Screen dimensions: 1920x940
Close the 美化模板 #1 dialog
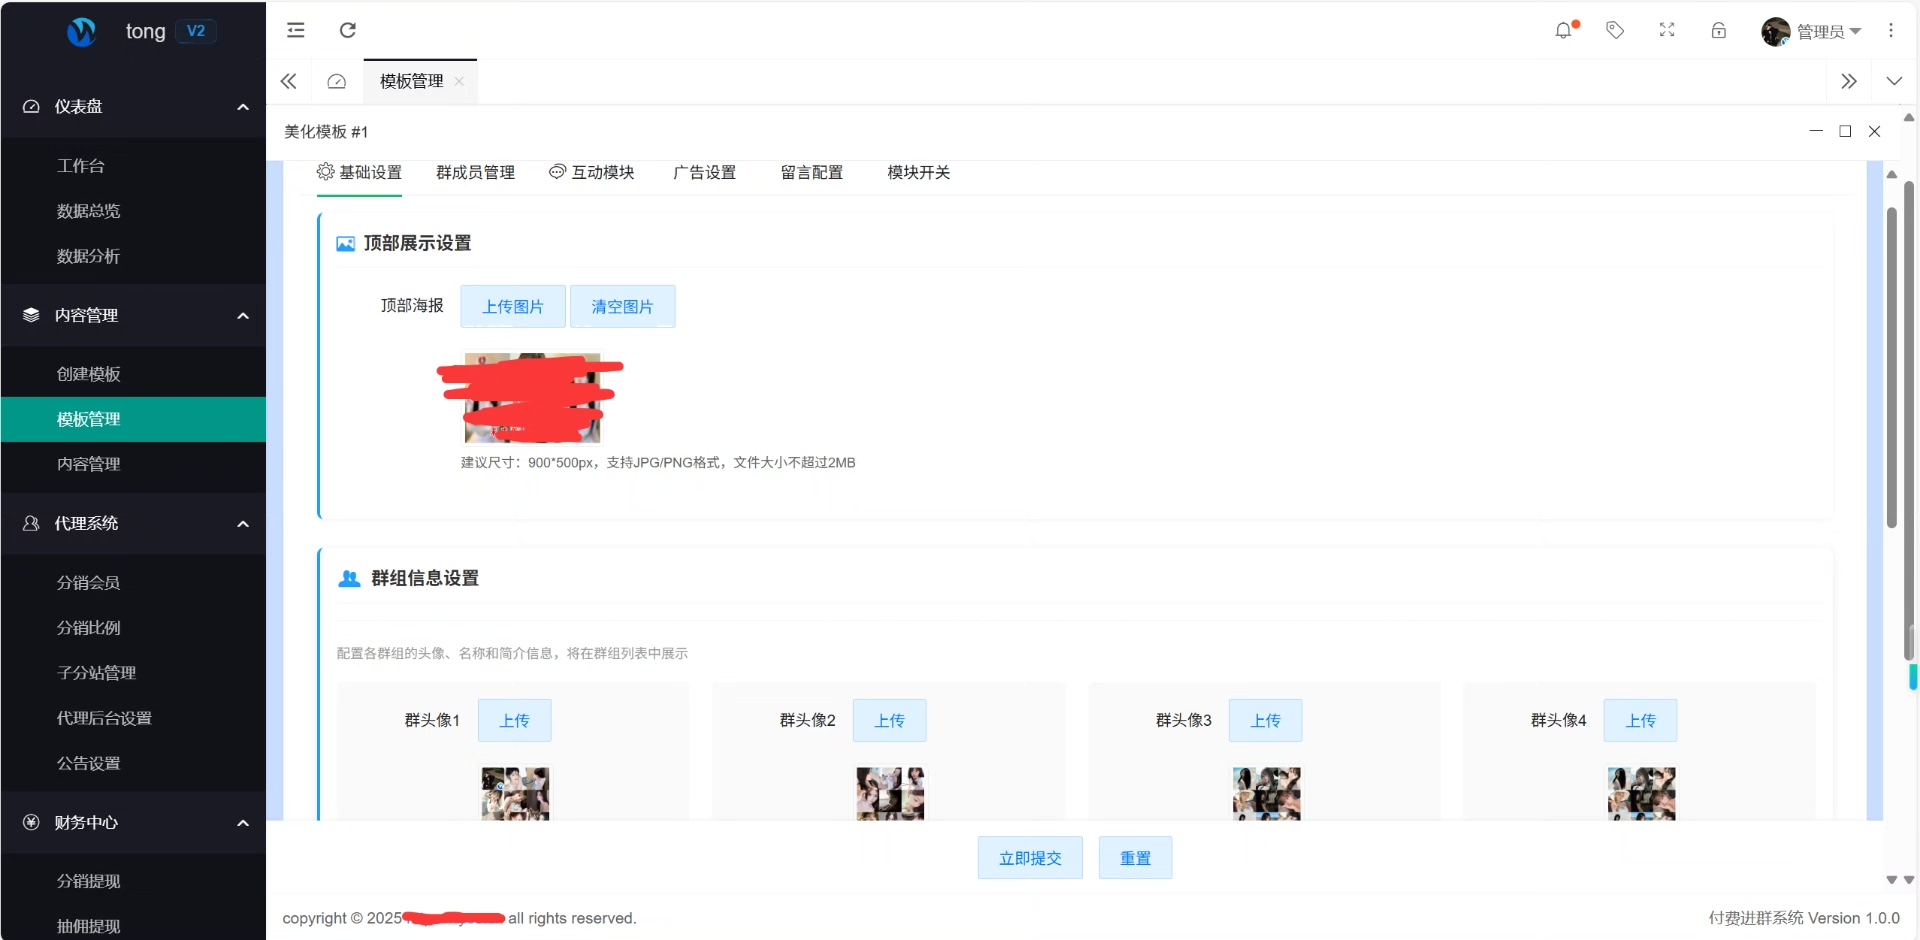pos(1875,131)
